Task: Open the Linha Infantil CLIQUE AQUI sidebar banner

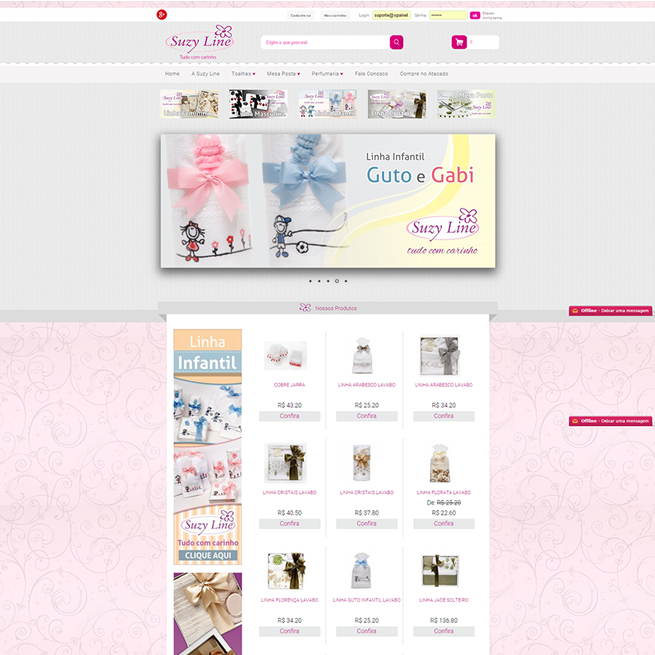Action: [x=208, y=447]
